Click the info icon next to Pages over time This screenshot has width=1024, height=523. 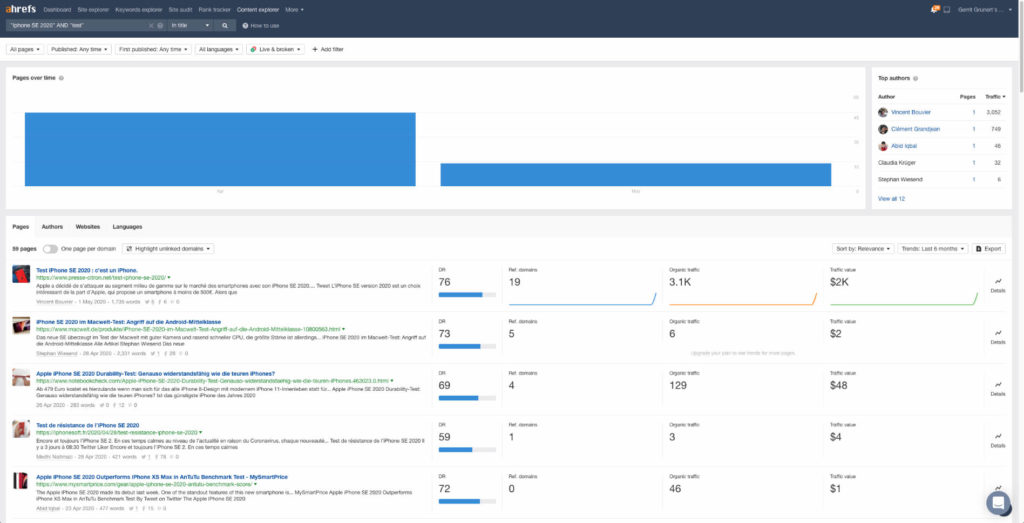pos(61,78)
